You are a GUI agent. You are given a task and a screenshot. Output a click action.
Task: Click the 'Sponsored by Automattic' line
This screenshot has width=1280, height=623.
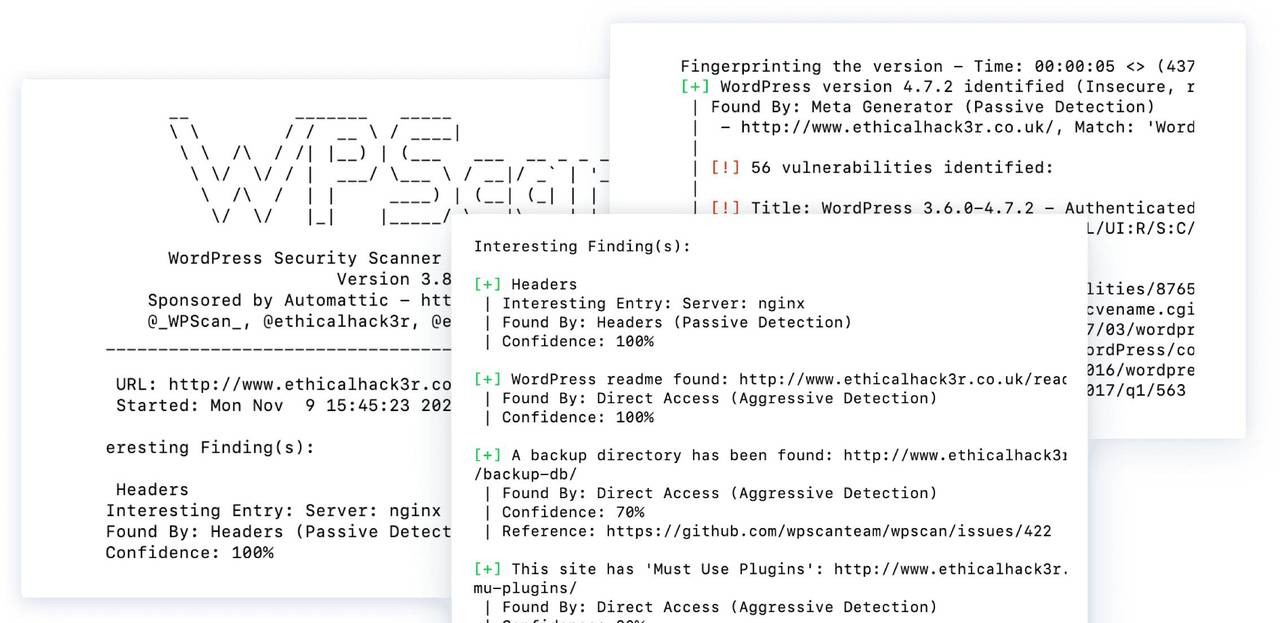pyautogui.click(x=300, y=300)
